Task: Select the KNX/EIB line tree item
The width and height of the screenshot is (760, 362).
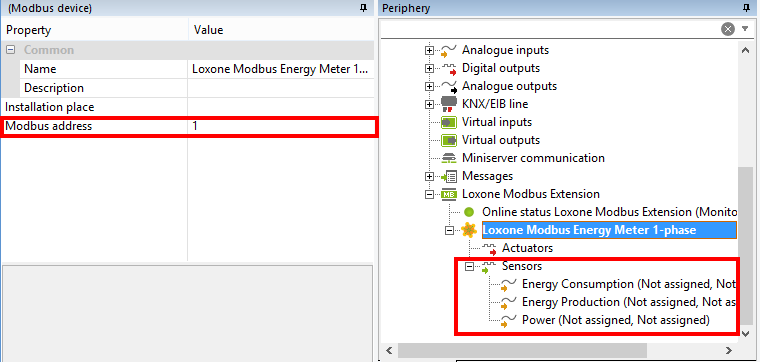Action: click(495, 104)
